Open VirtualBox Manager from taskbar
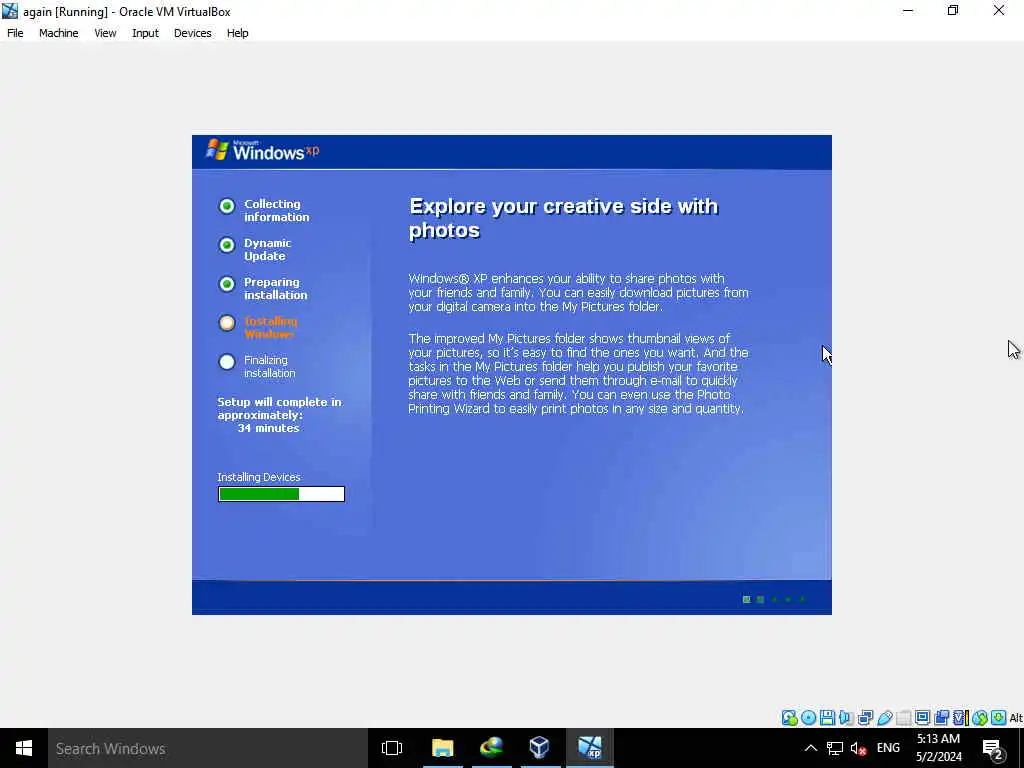This screenshot has height=768, width=1024. pyautogui.click(x=539, y=748)
